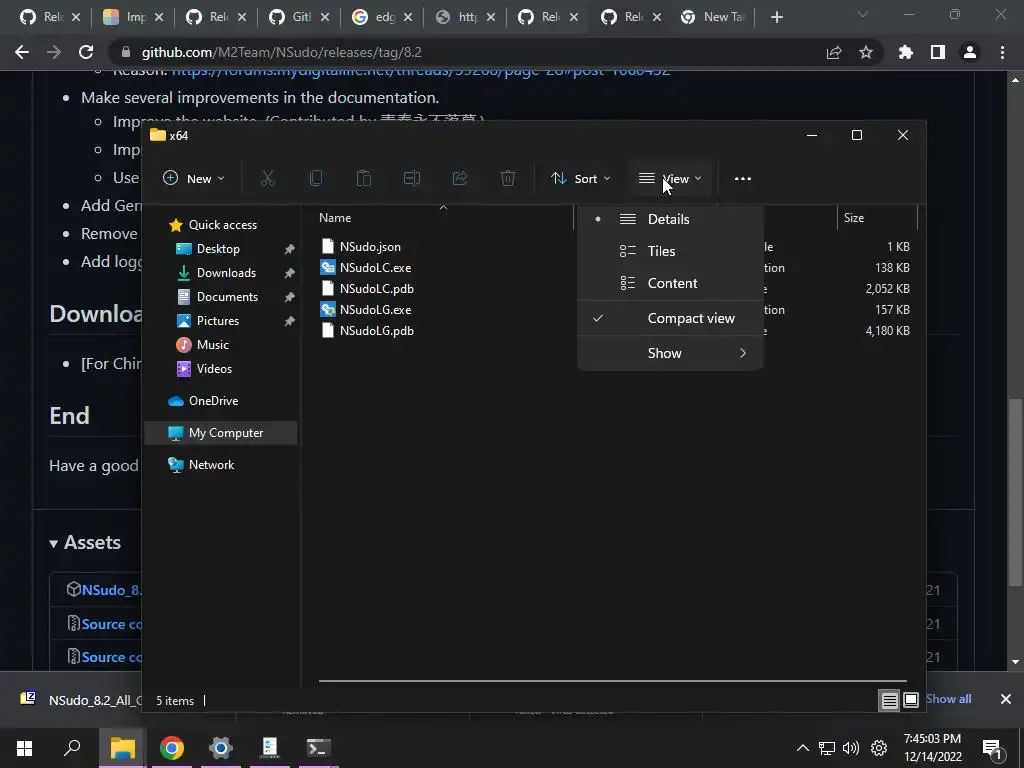Select Quick access in navigation pane
Image resolution: width=1024 pixels, height=768 pixels.
[223, 225]
